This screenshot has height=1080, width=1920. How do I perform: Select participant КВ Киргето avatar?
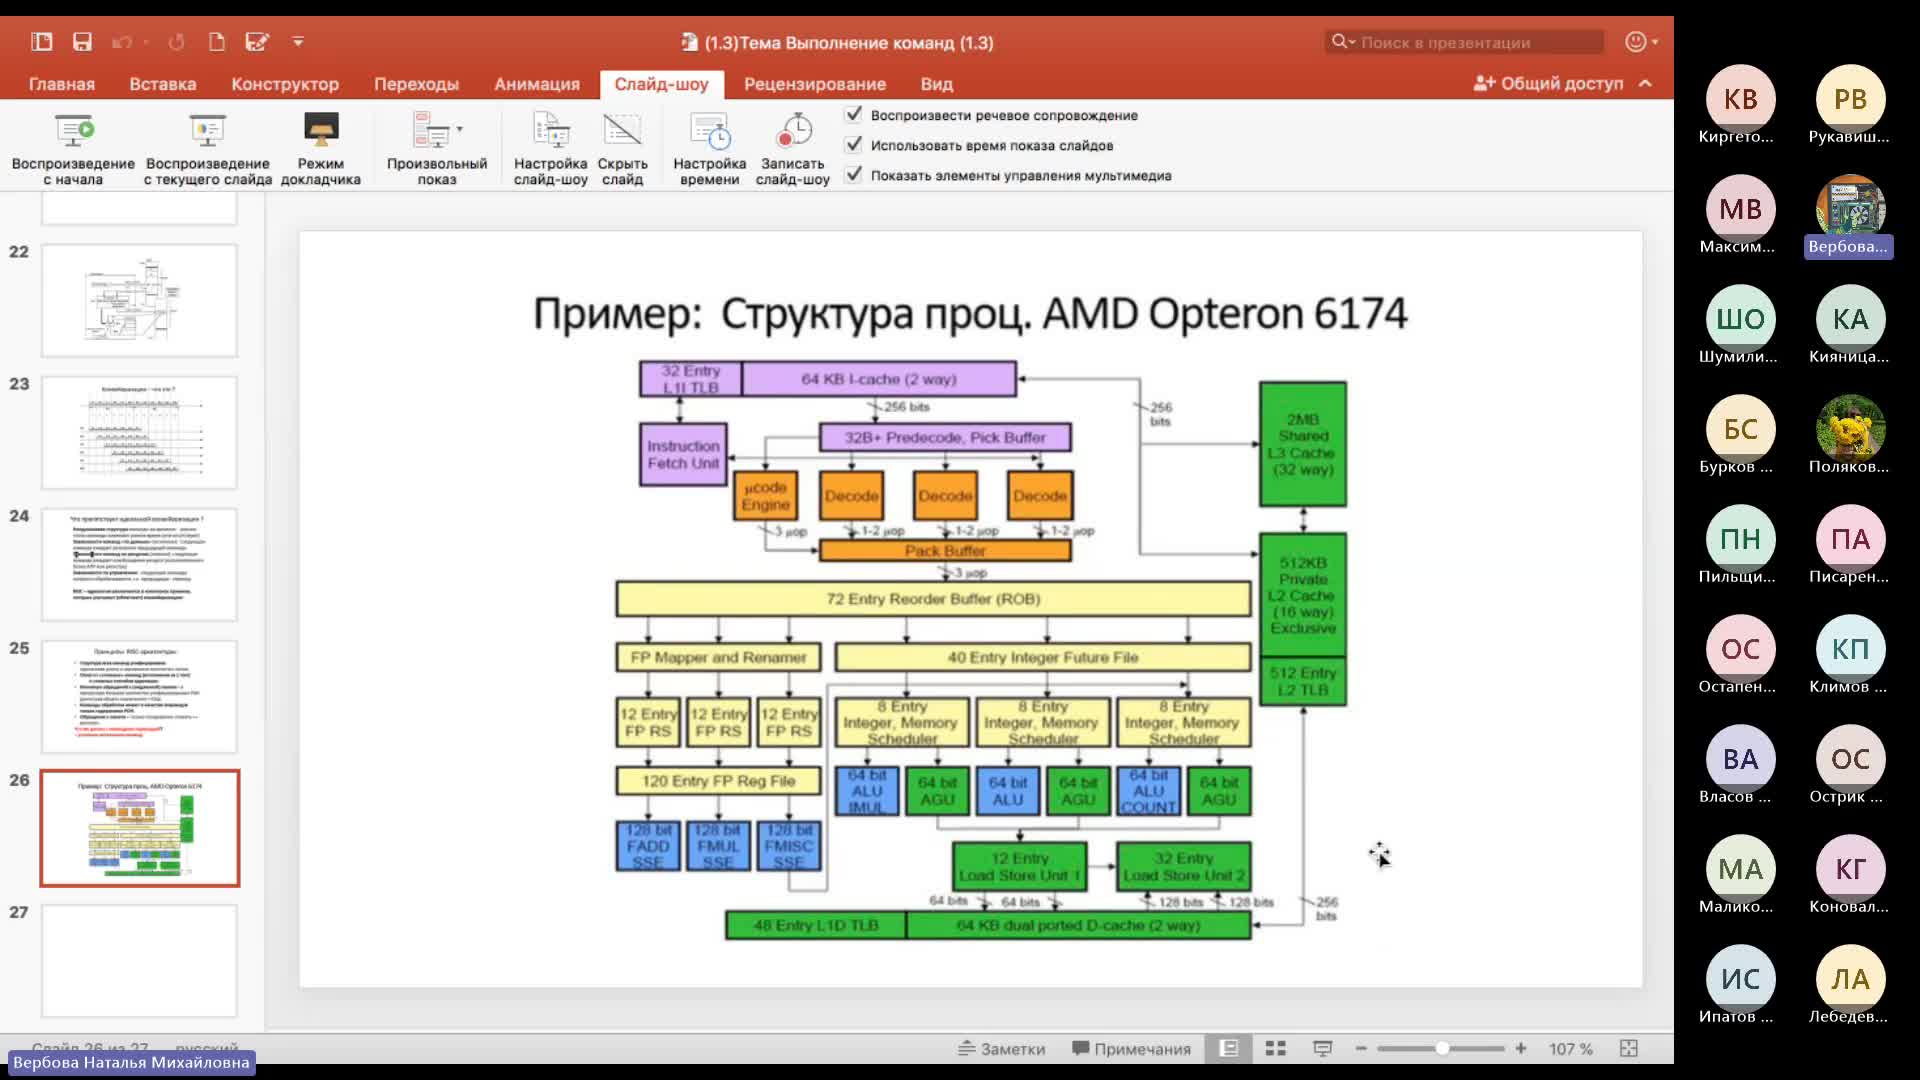click(x=1740, y=99)
